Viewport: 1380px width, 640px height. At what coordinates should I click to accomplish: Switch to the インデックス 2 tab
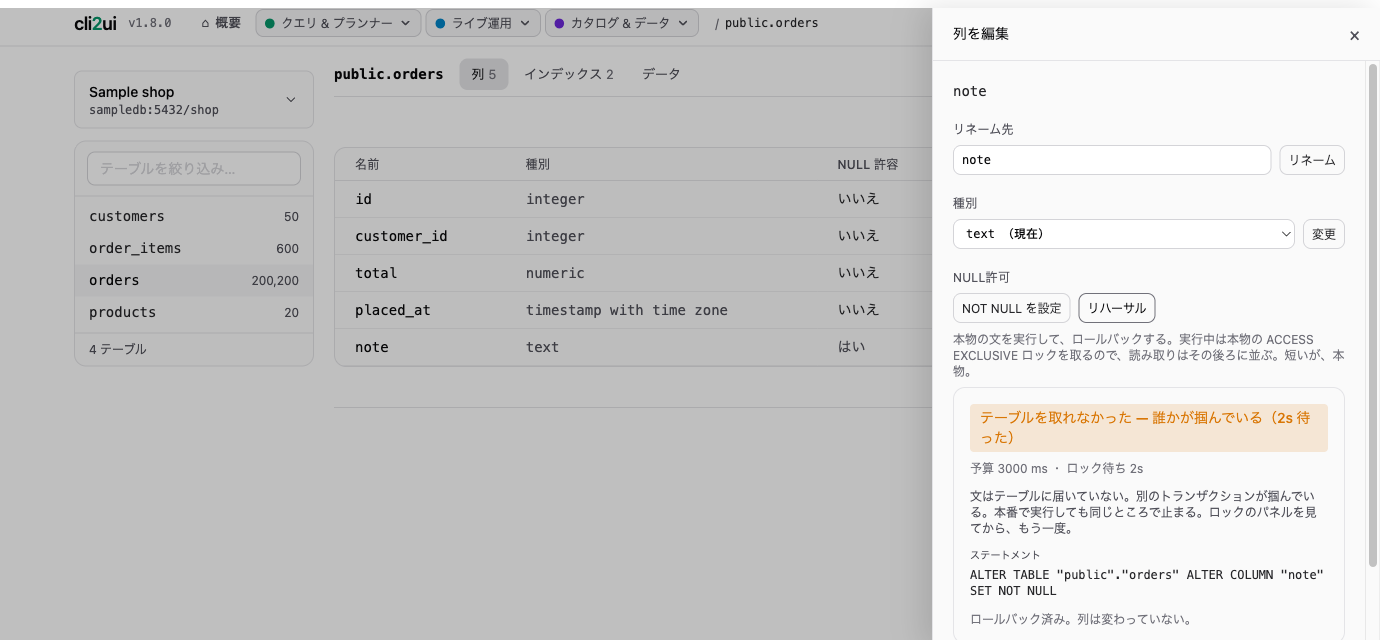click(x=569, y=74)
